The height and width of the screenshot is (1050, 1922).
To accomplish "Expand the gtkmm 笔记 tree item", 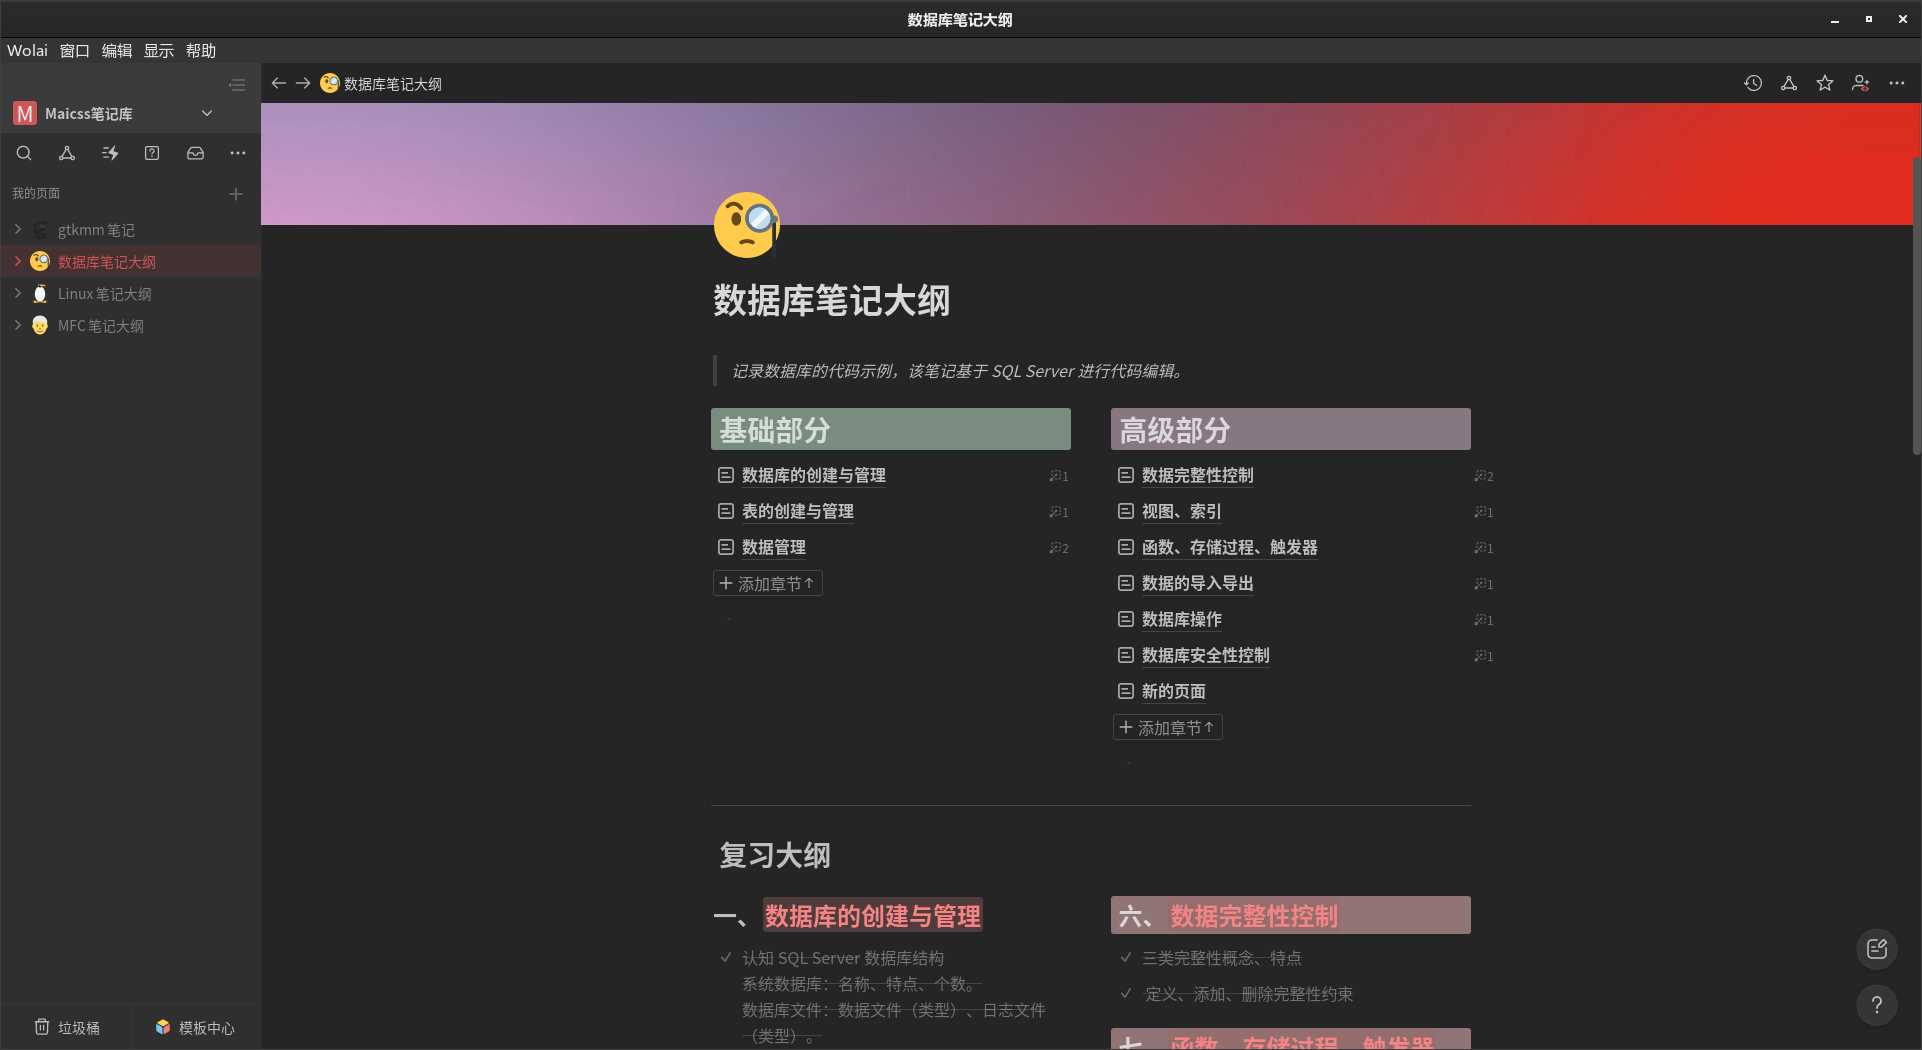I will [x=17, y=230].
